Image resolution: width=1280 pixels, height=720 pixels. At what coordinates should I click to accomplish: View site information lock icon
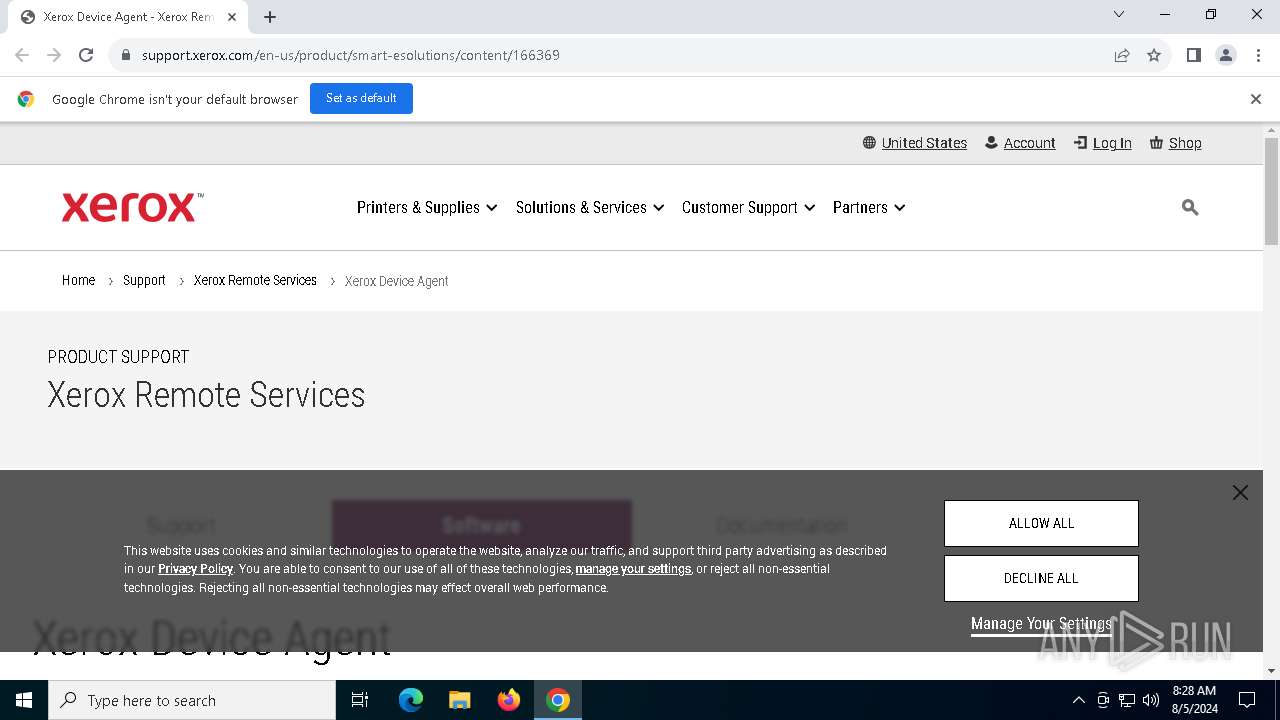click(125, 55)
